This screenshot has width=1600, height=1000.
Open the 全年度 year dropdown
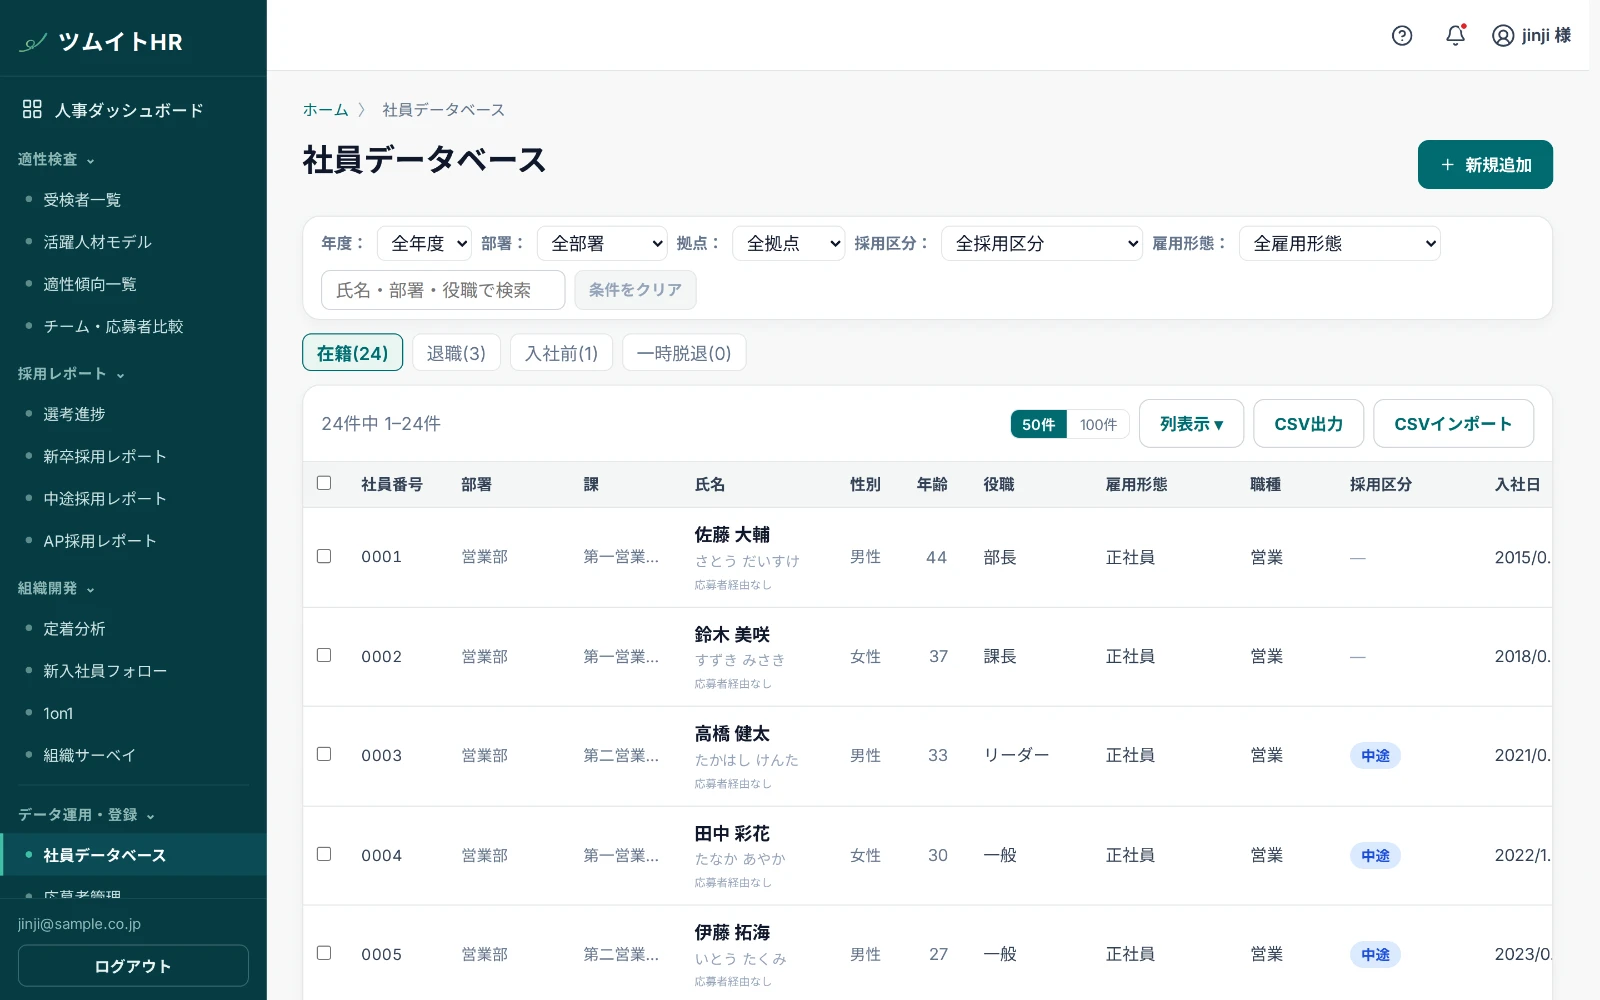pyautogui.click(x=424, y=243)
